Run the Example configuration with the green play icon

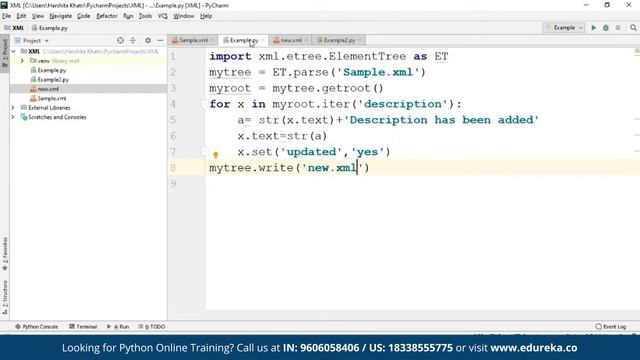(x=593, y=28)
